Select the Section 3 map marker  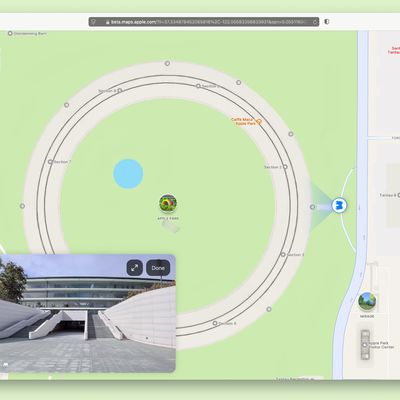pyautogui.click(x=283, y=254)
